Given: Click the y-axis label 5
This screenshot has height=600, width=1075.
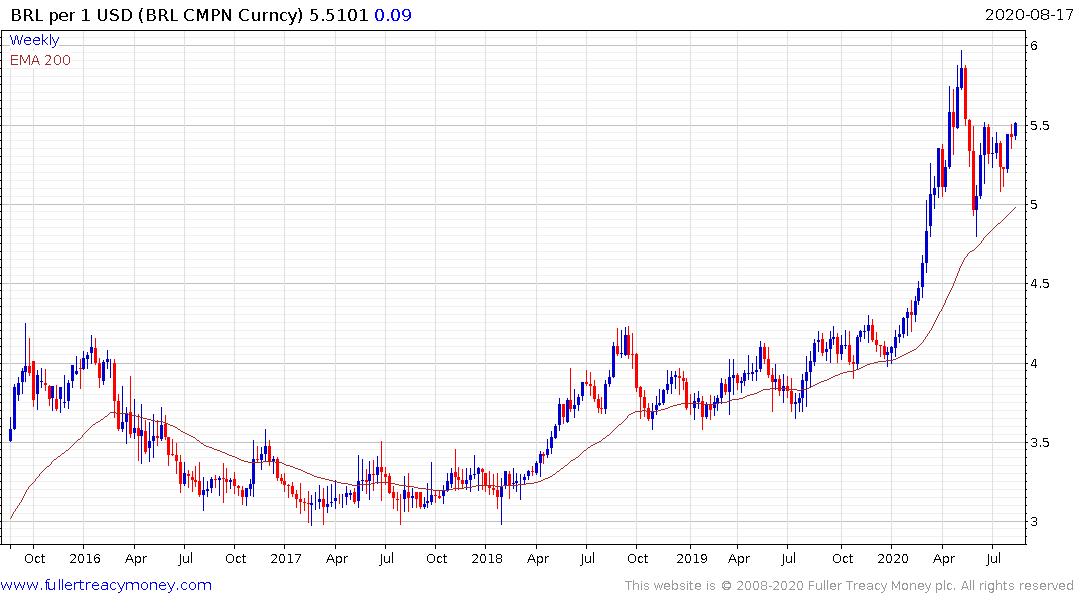Looking at the screenshot, I should tap(1034, 204).
